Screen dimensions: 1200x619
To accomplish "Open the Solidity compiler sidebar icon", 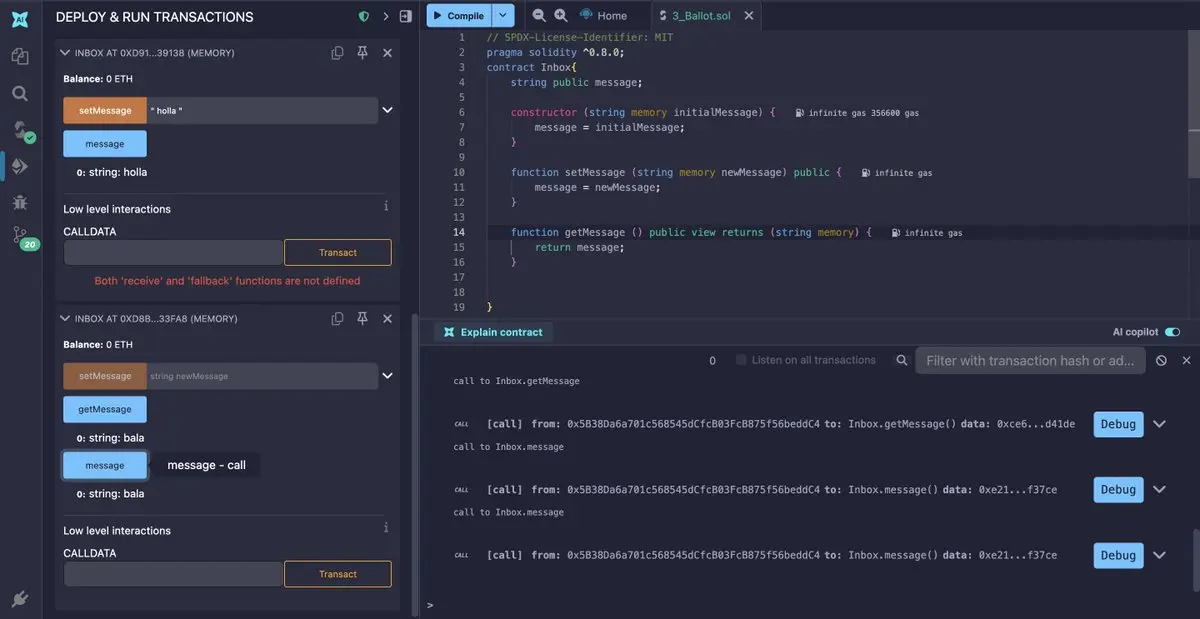I will pos(20,130).
